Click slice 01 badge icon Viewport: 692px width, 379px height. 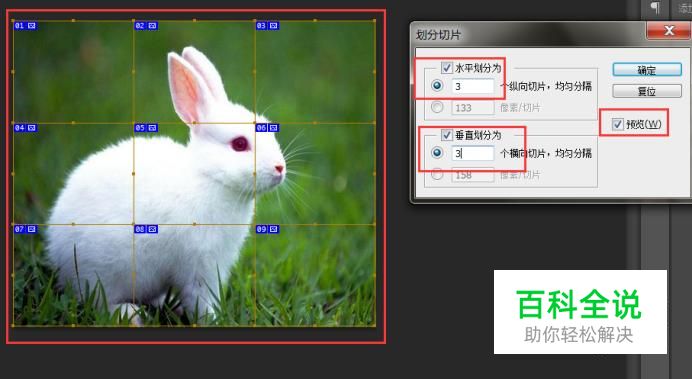[x=32, y=26]
